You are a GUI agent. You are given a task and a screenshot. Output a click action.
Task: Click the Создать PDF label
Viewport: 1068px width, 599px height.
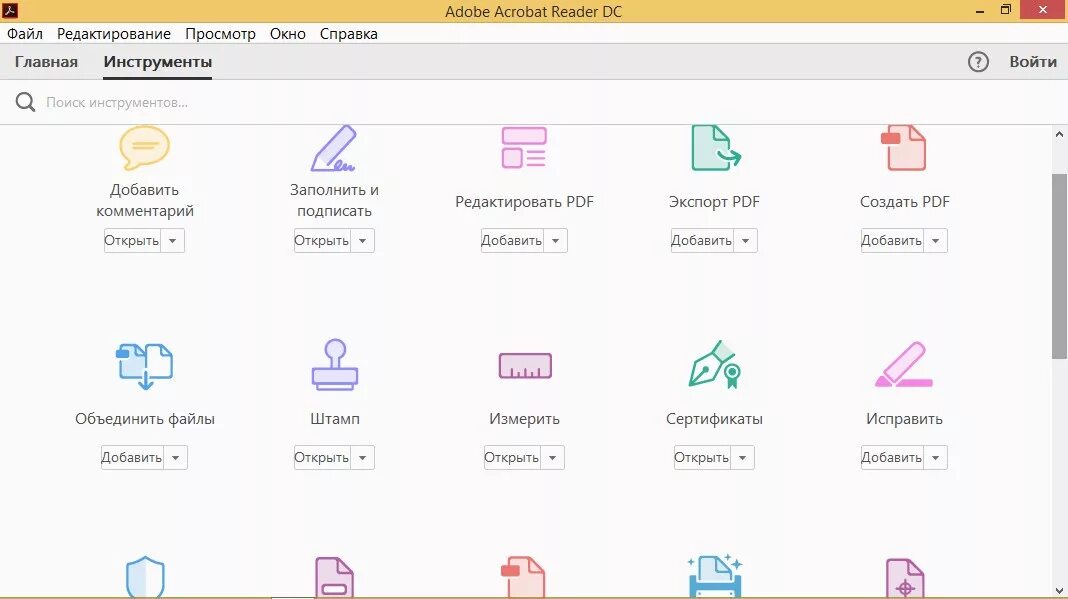[x=905, y=202]
